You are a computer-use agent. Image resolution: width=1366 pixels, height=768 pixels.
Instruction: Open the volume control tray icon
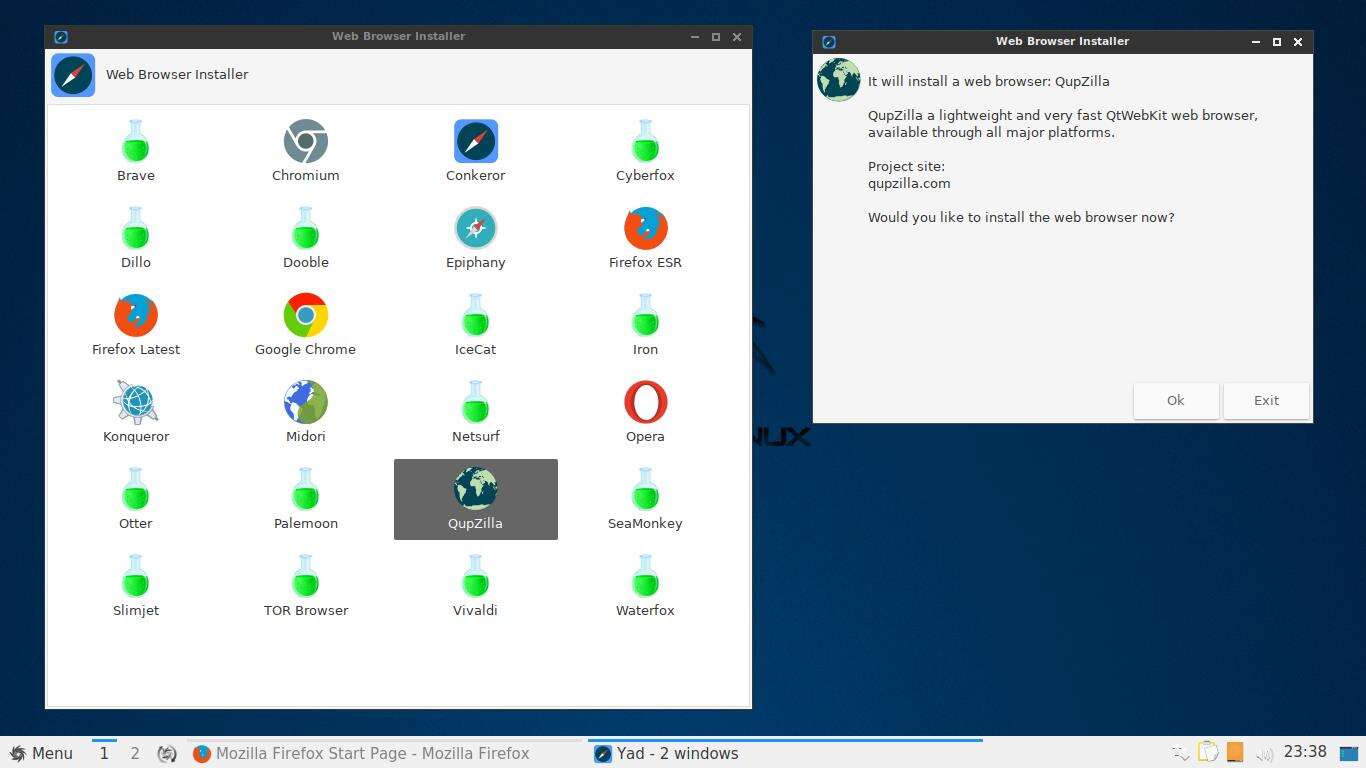pos(1263,753)
